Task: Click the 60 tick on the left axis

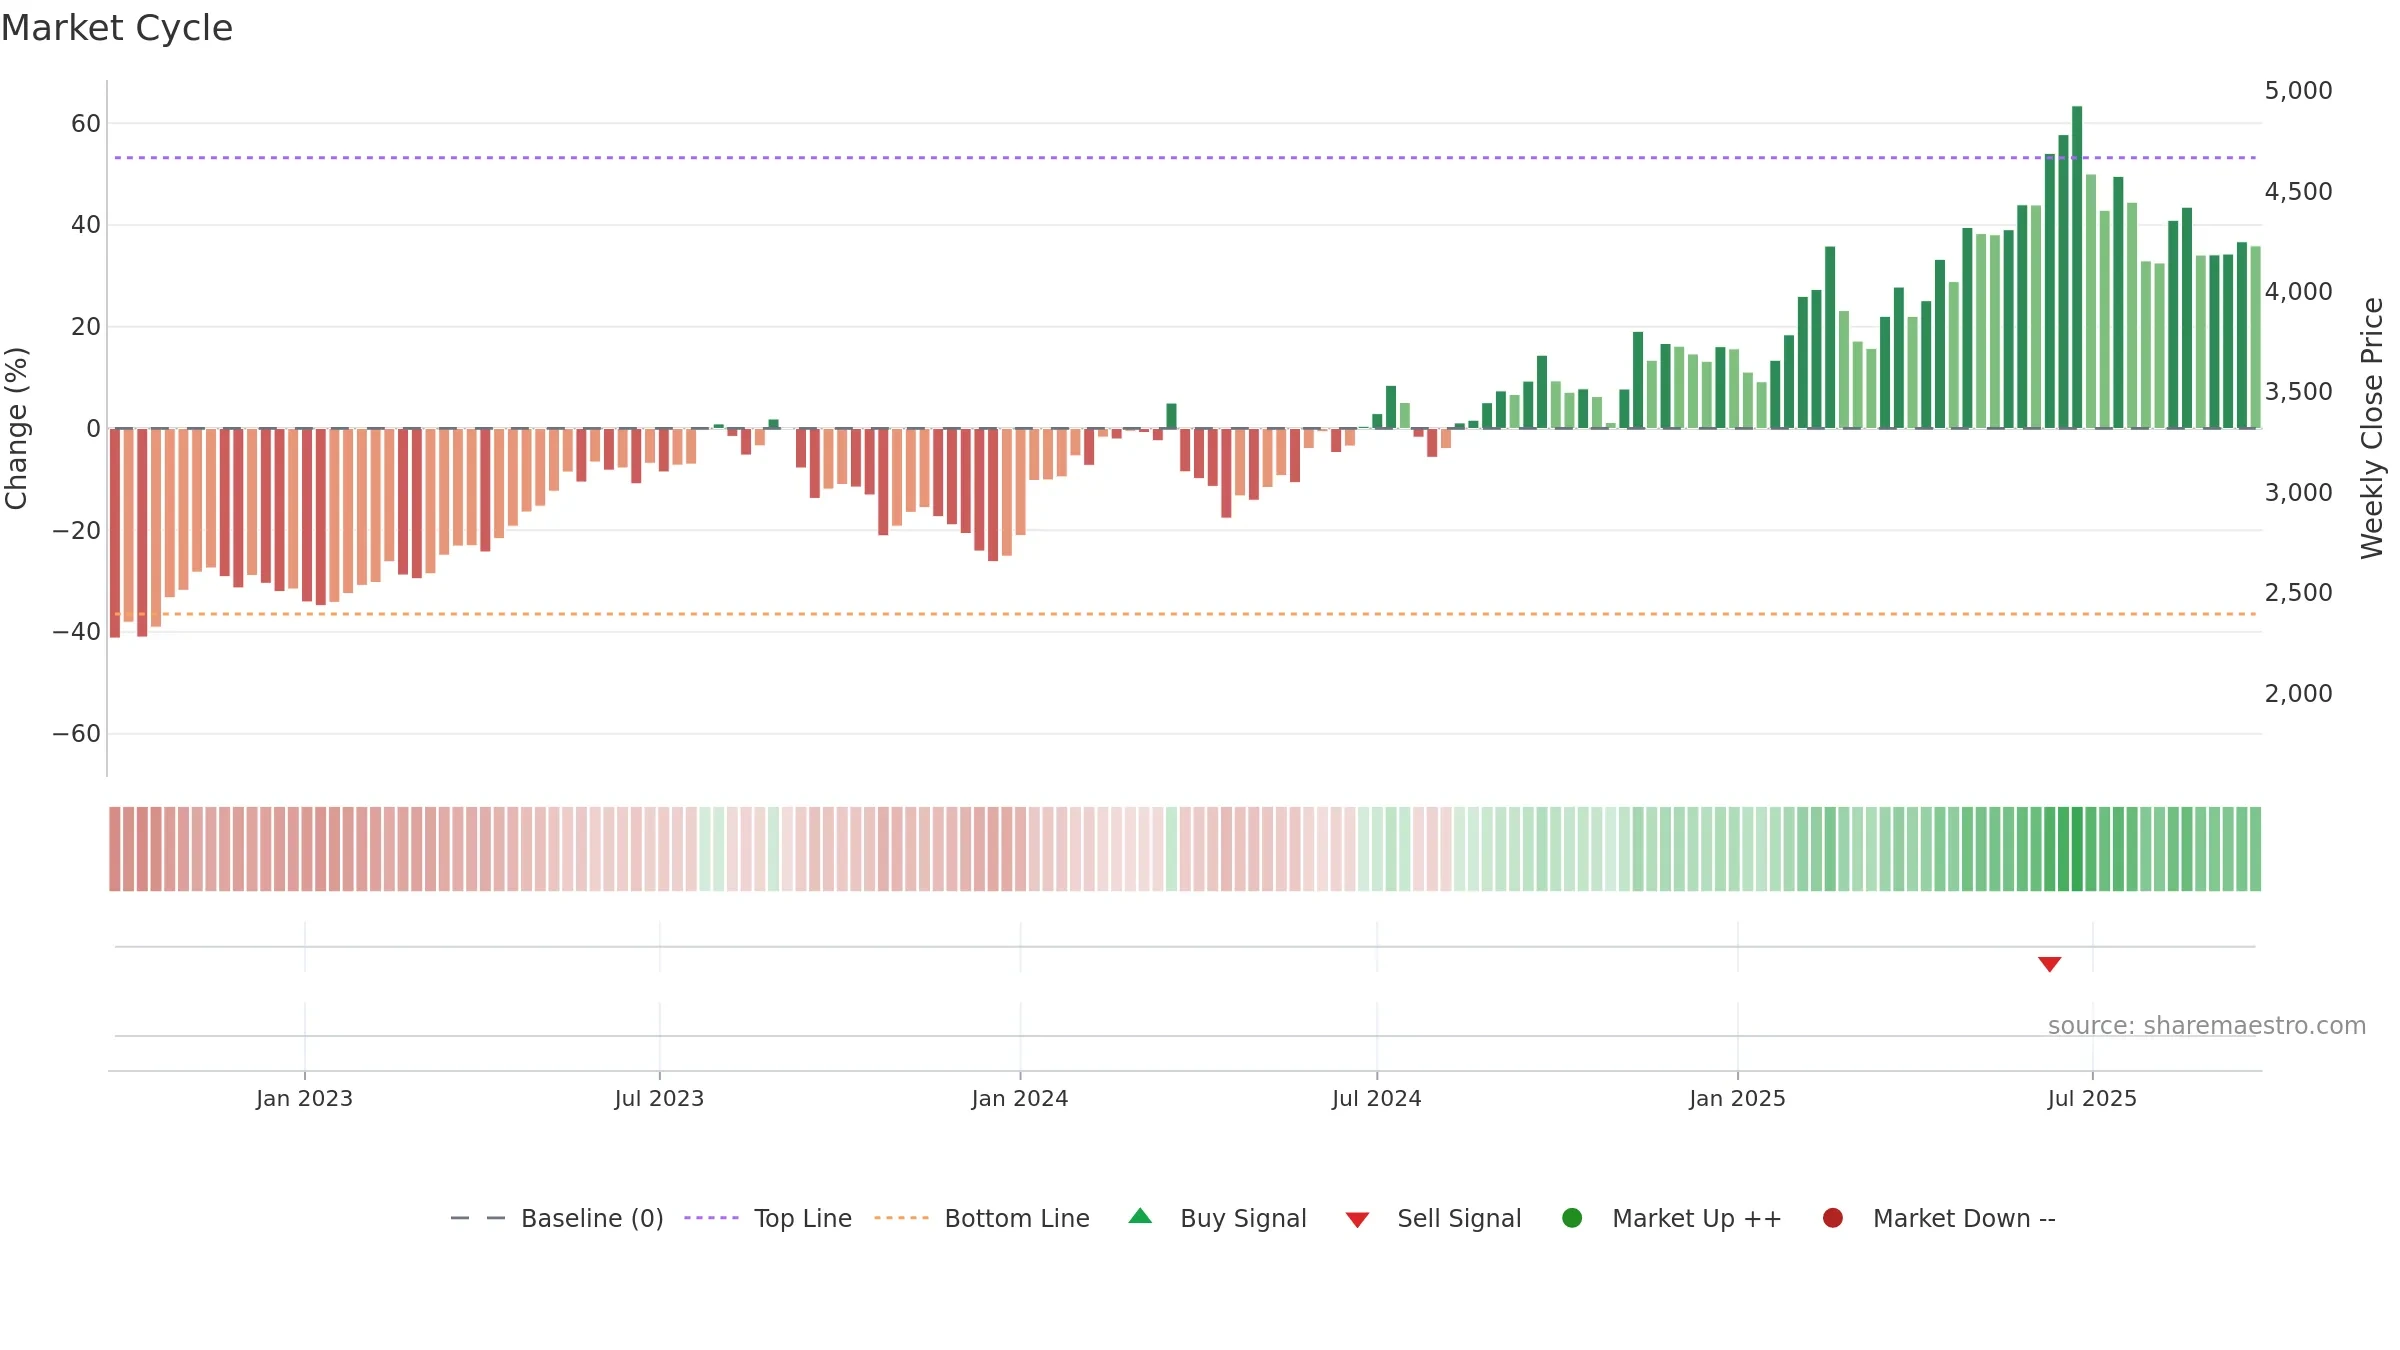Action: pyautogui.click(x=86, y=124)
